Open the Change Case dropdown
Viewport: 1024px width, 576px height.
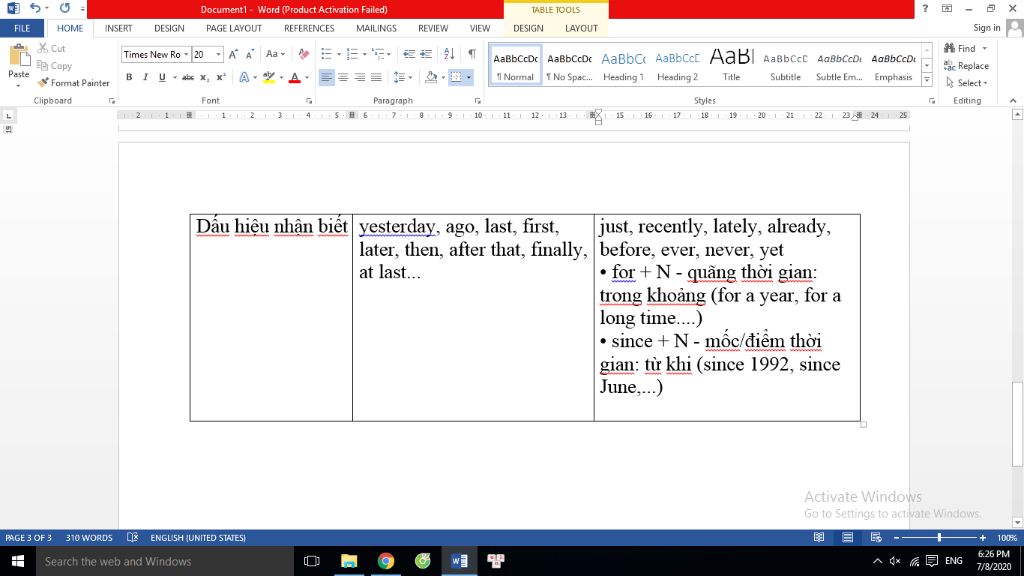point(275,54)
